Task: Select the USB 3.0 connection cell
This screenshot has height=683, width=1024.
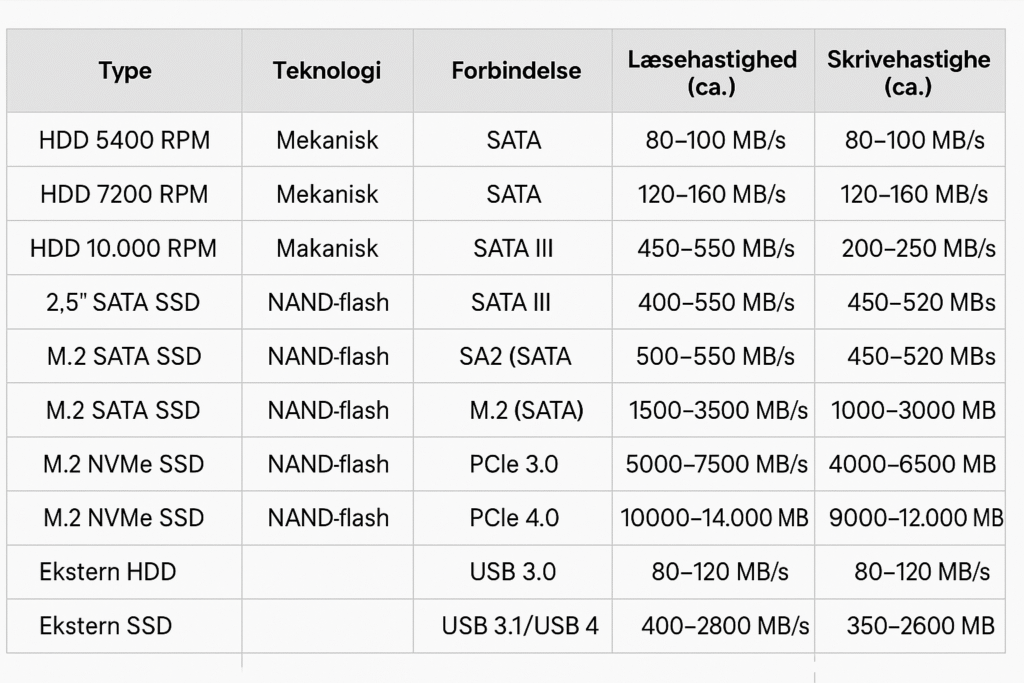Action: [514, 572]
